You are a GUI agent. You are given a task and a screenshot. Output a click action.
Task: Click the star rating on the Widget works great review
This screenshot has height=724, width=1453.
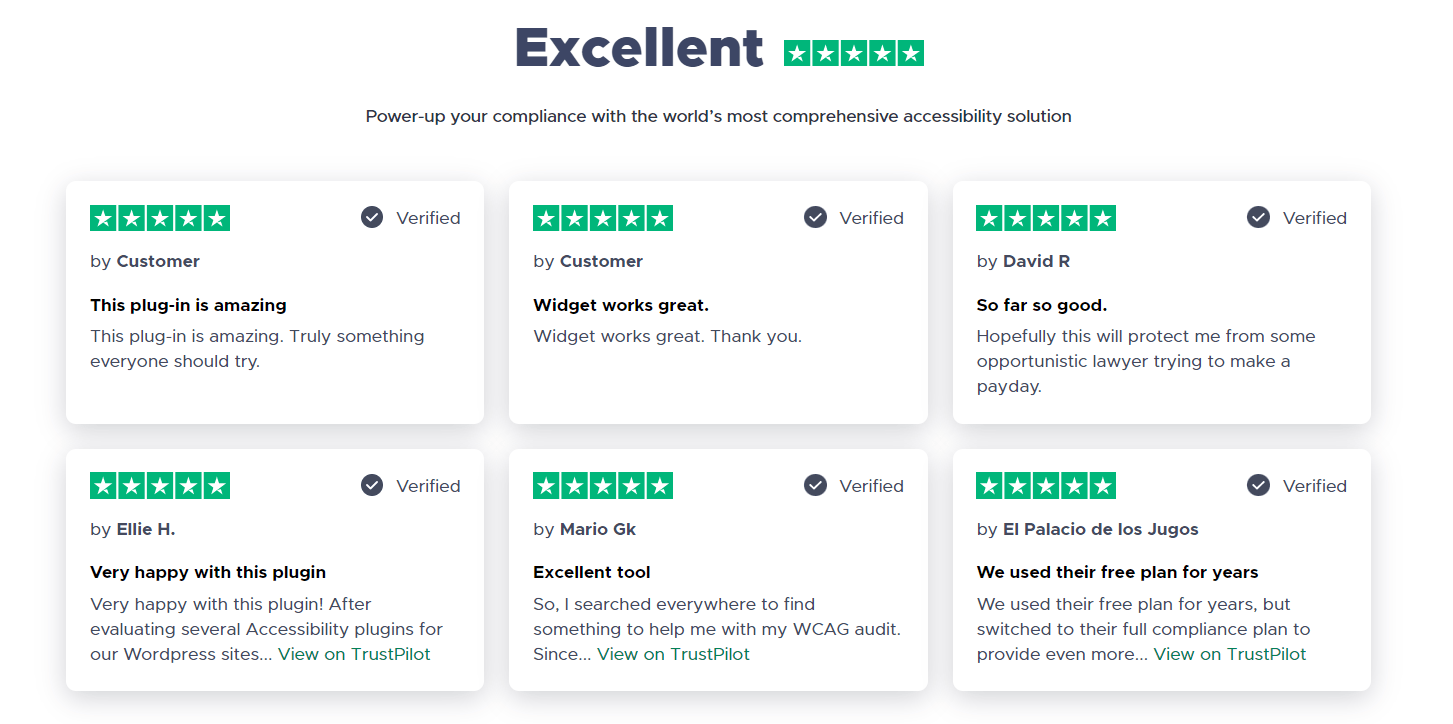(x=602, y=217)
